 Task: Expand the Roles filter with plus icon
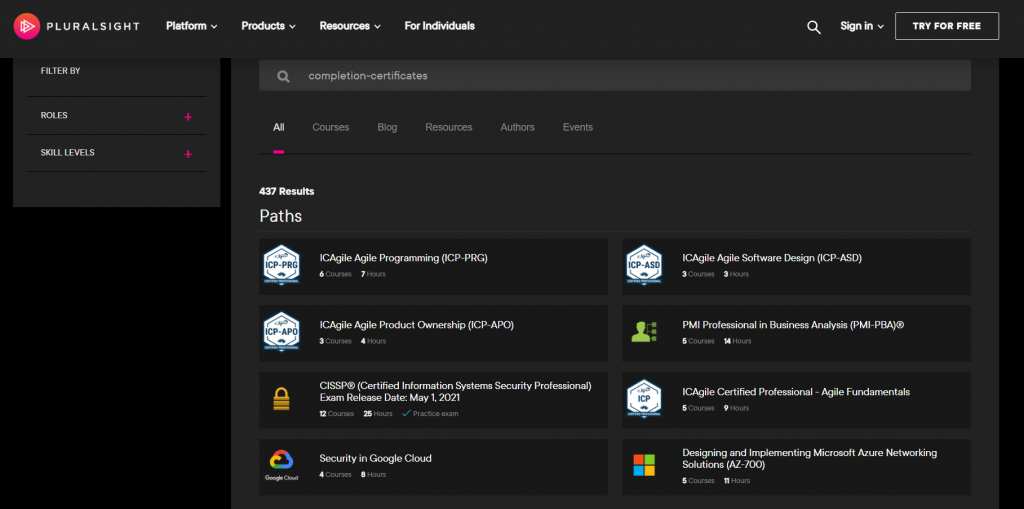188,117
